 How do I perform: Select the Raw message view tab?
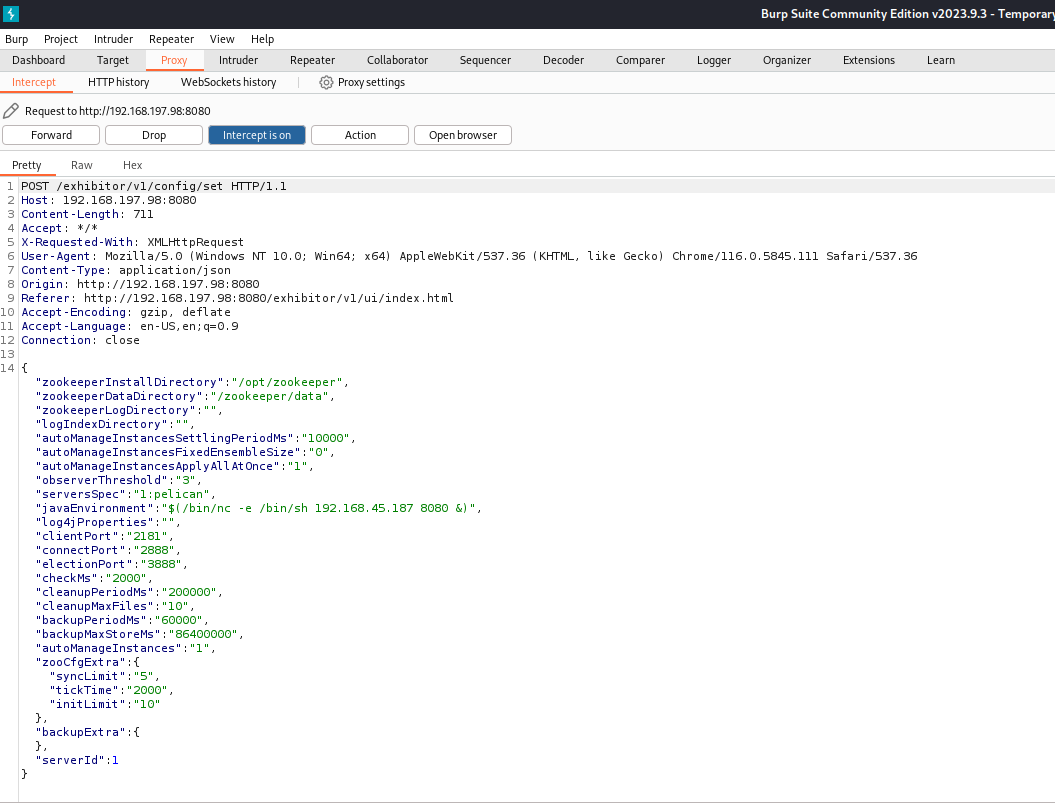click(x=82, y=165)
